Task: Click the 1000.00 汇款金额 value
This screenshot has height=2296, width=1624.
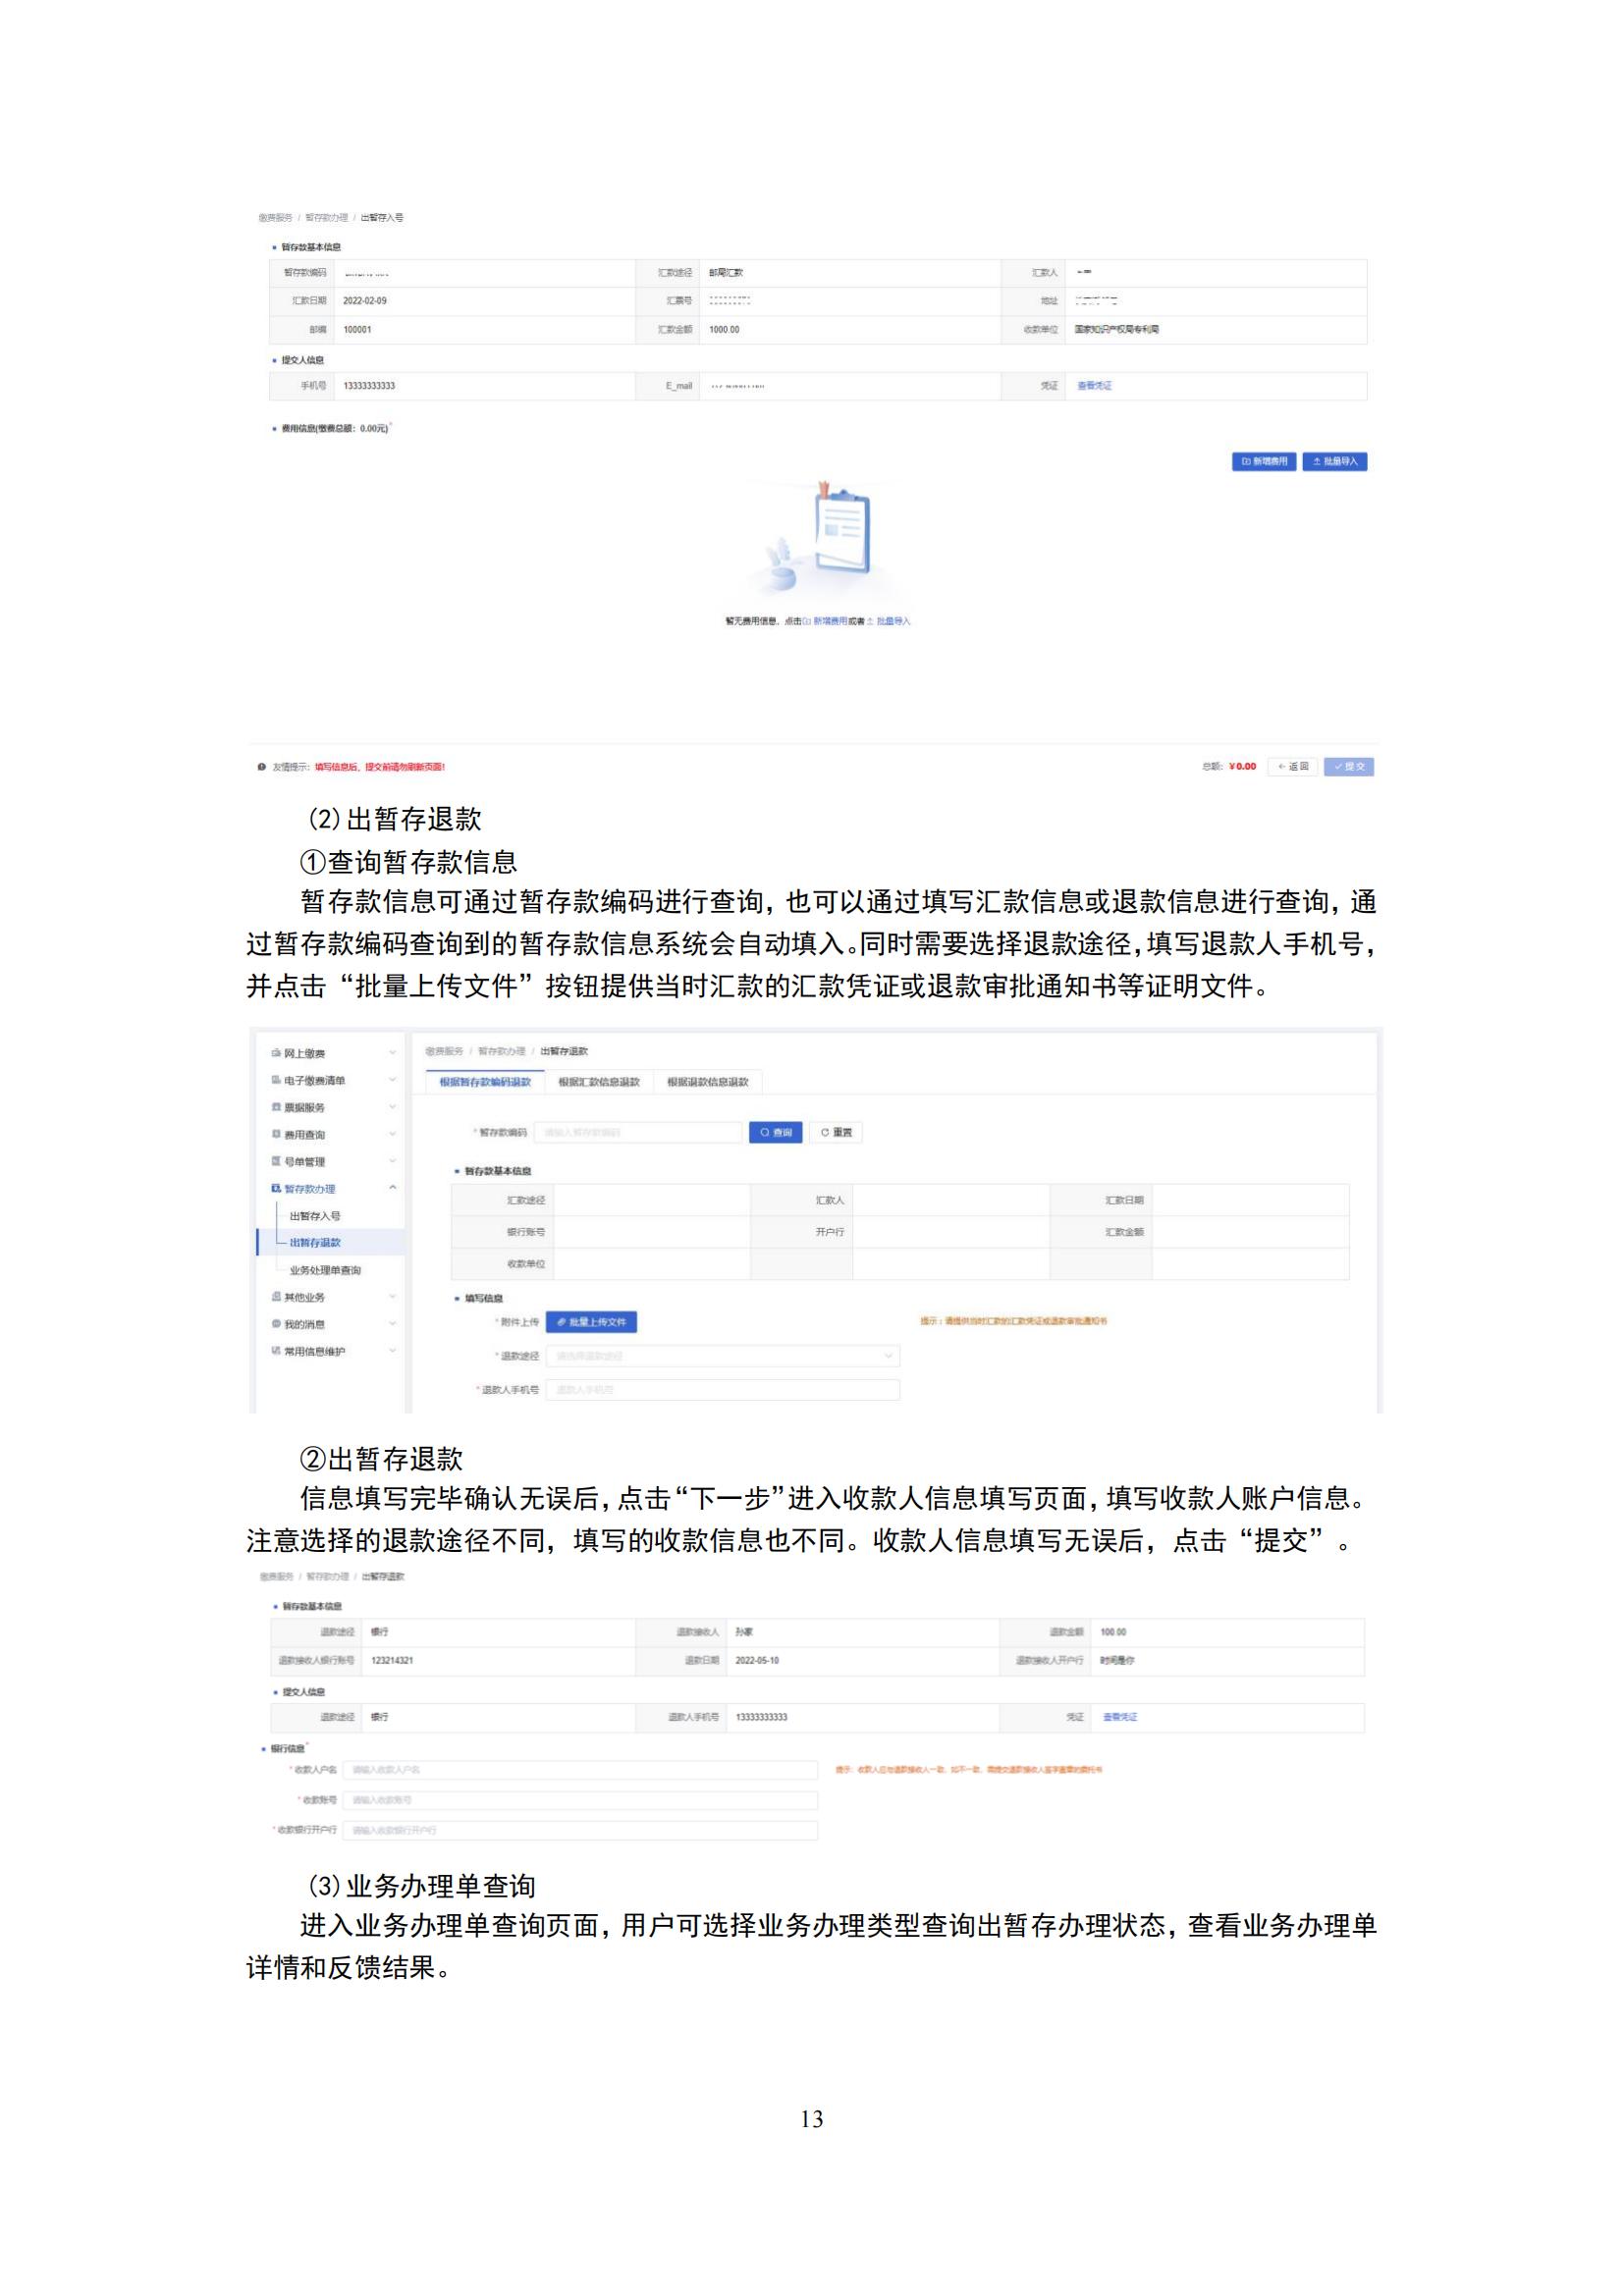Action: (724, 329)
